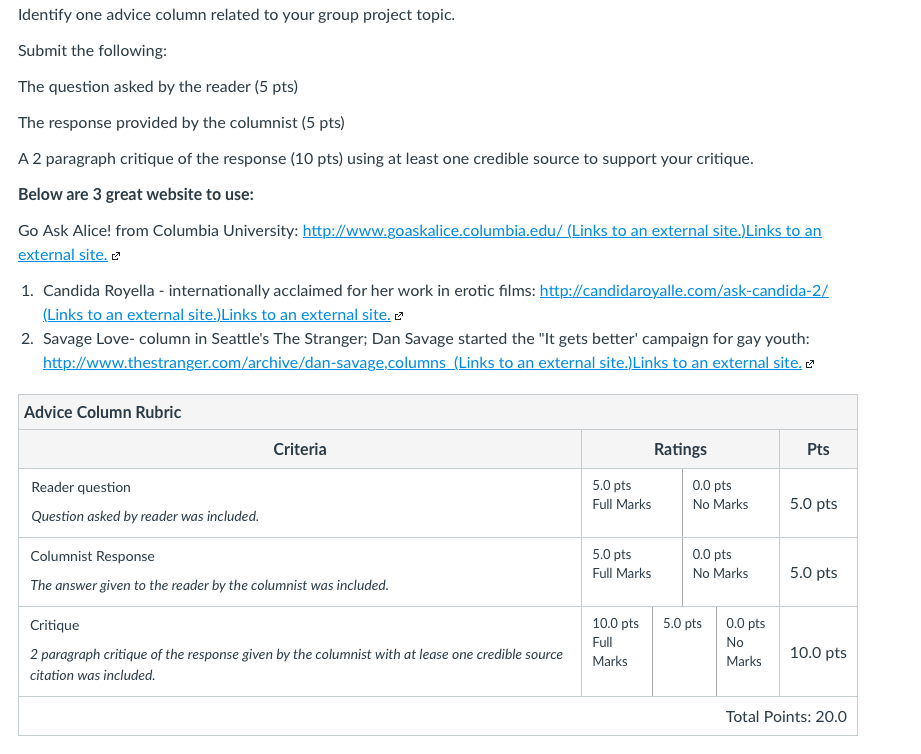Select 0.0 pts No Marks for Critique

pyautogui.click(x=748, y=652)
